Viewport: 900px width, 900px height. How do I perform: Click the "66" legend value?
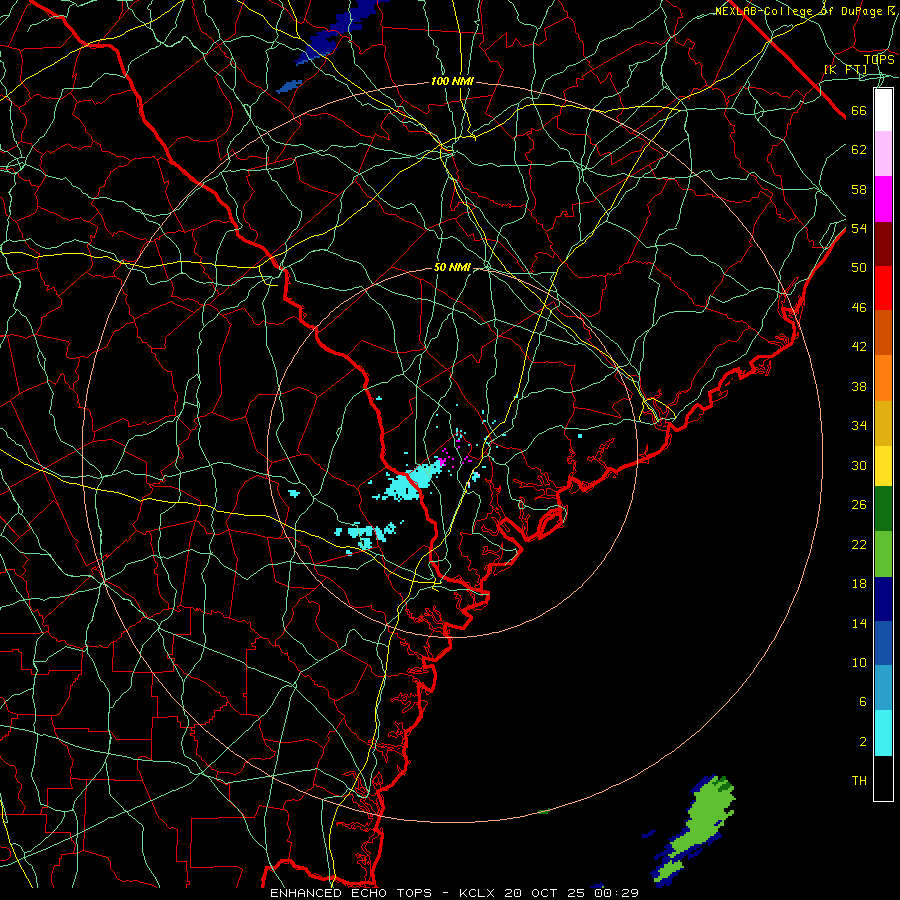(x=859, y=111)
